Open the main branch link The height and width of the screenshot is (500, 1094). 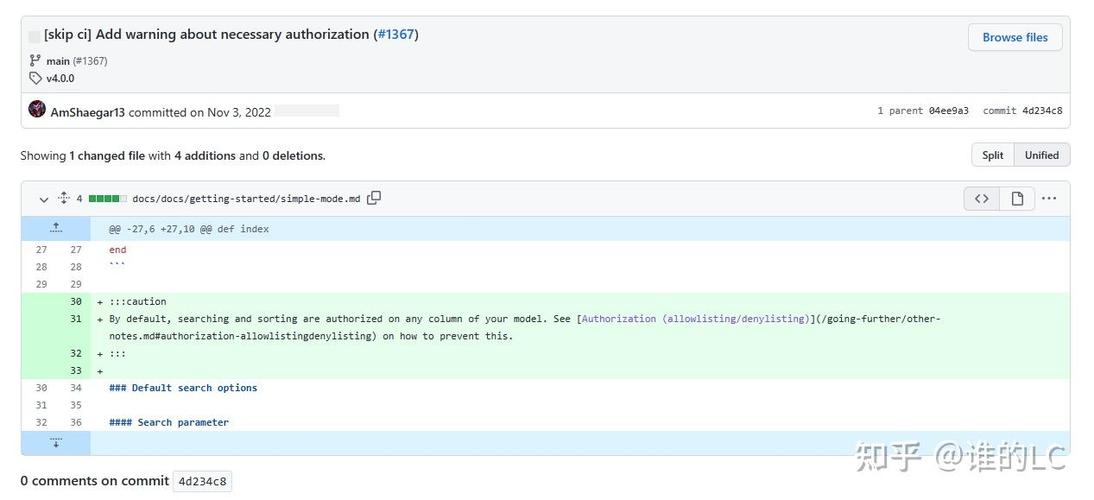(x=58, y=61)
